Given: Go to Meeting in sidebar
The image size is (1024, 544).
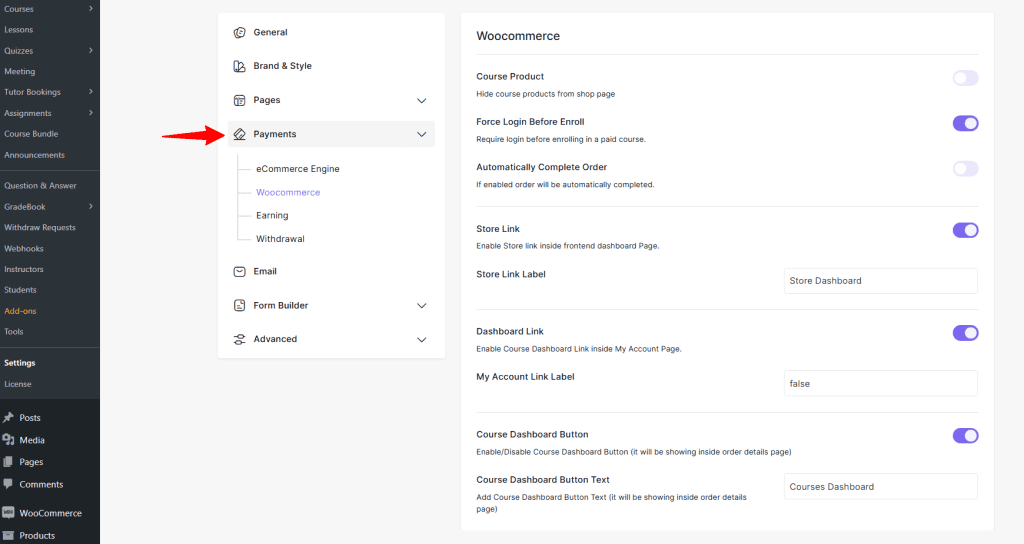Looking at the screenshot, I should 20,71.
